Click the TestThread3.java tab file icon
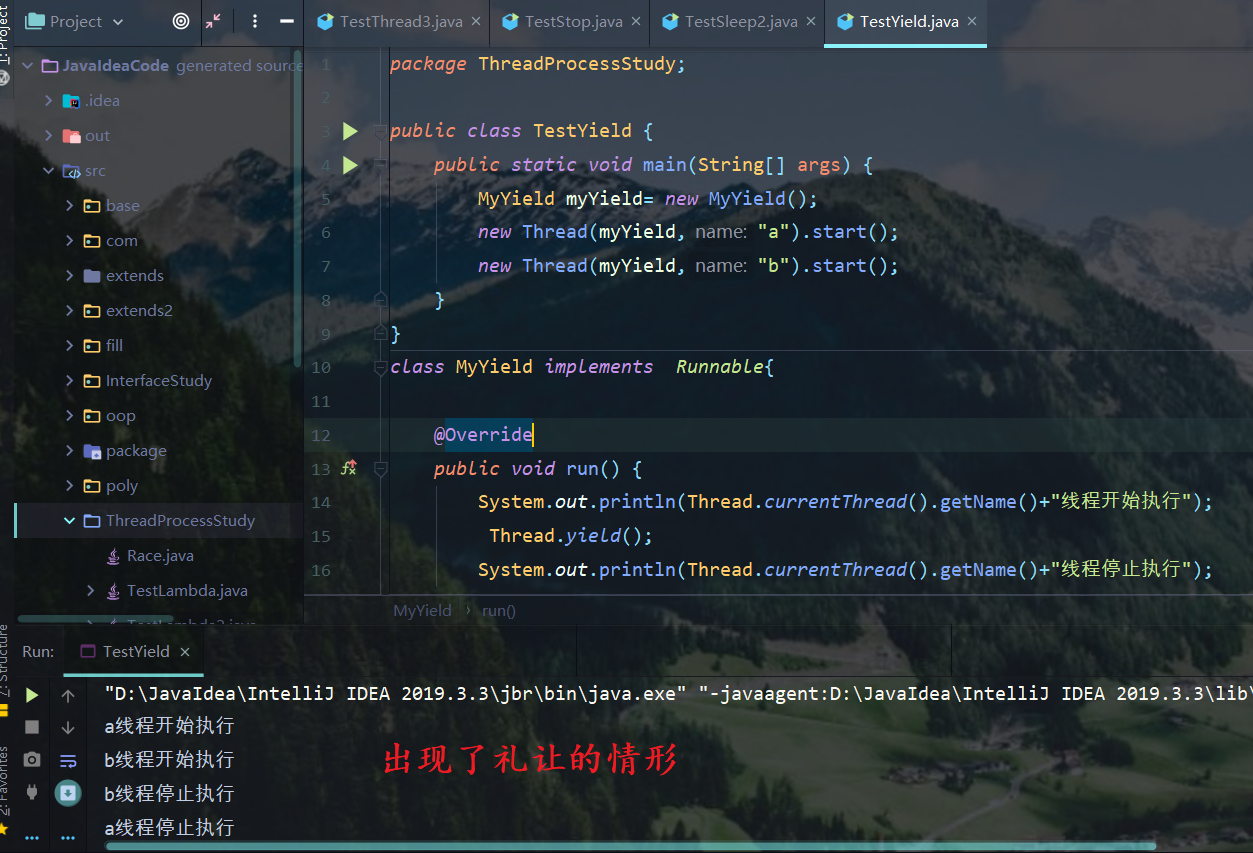 tap(325, 21)
